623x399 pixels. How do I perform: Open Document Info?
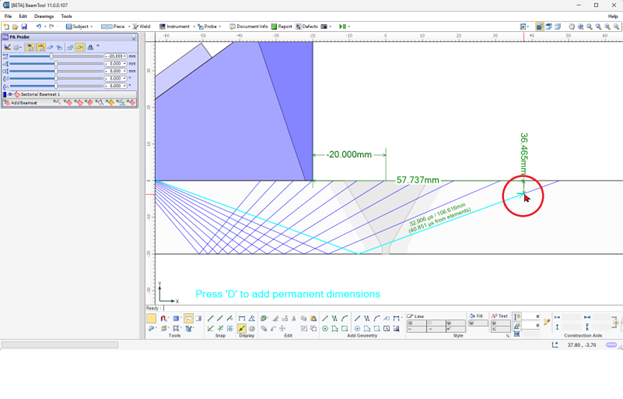click(248, 27)
